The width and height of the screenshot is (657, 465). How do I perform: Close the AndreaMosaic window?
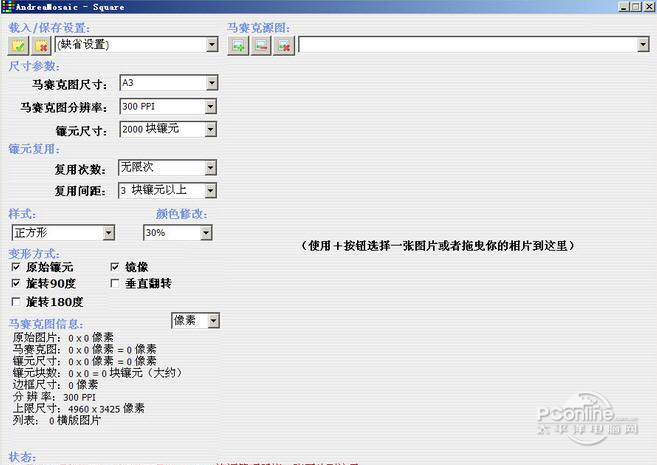point(650,7)
